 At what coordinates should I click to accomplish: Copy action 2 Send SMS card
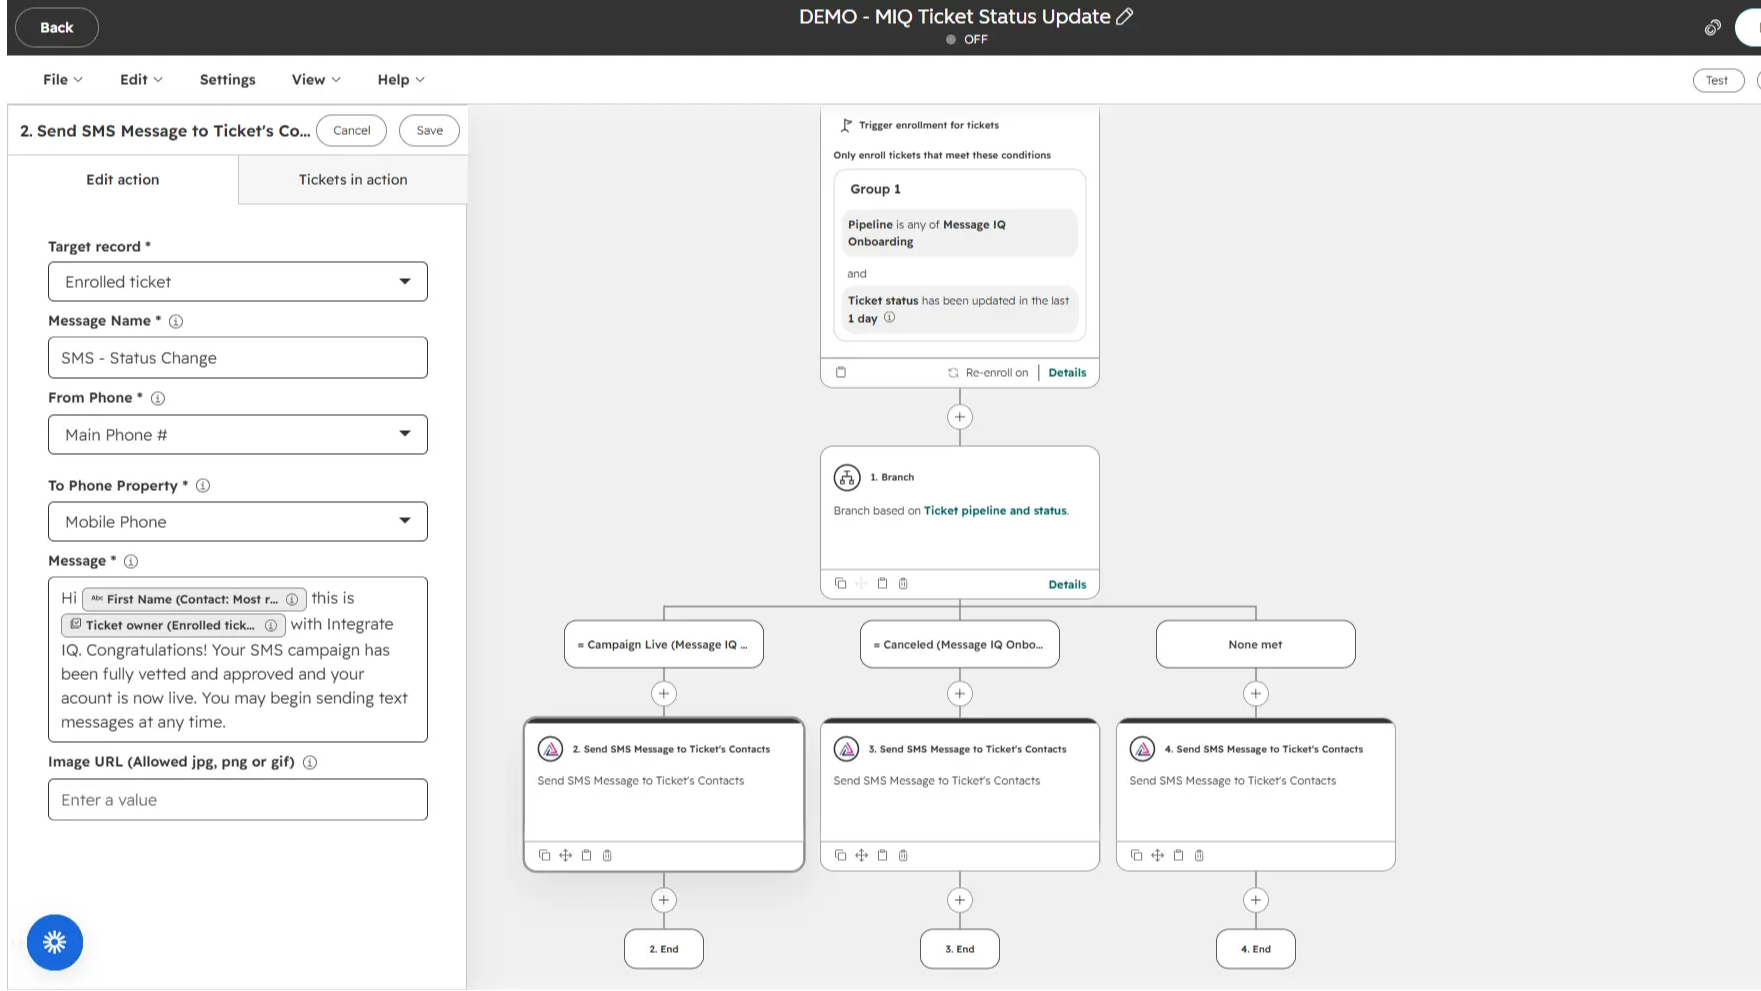545,856
